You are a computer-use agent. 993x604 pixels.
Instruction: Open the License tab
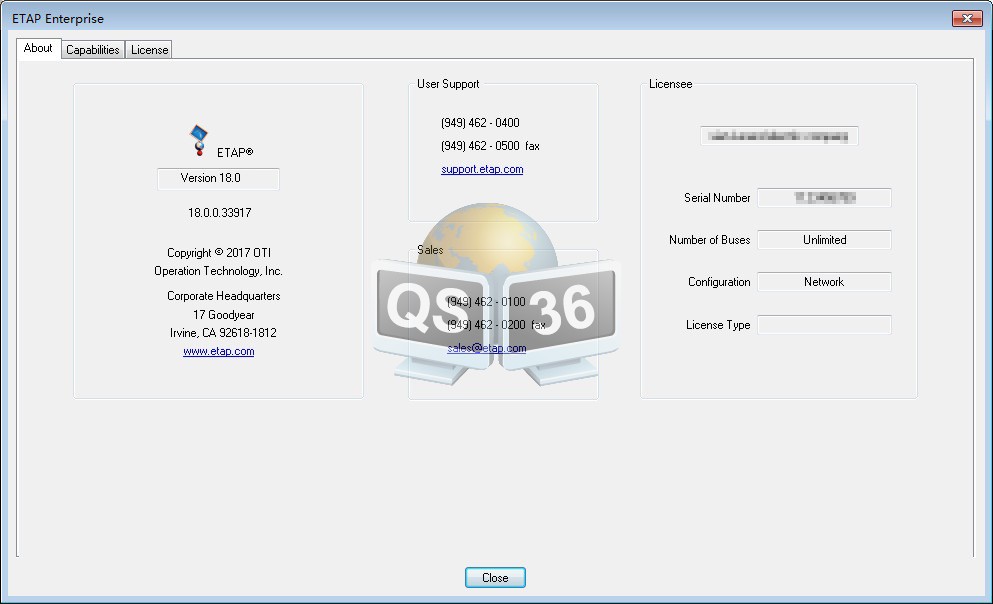point(149,49)
